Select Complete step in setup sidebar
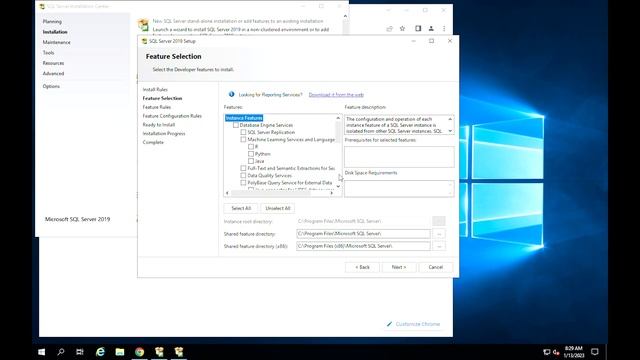The width and height of the screenshot is (640, 360). coord(153,142)
